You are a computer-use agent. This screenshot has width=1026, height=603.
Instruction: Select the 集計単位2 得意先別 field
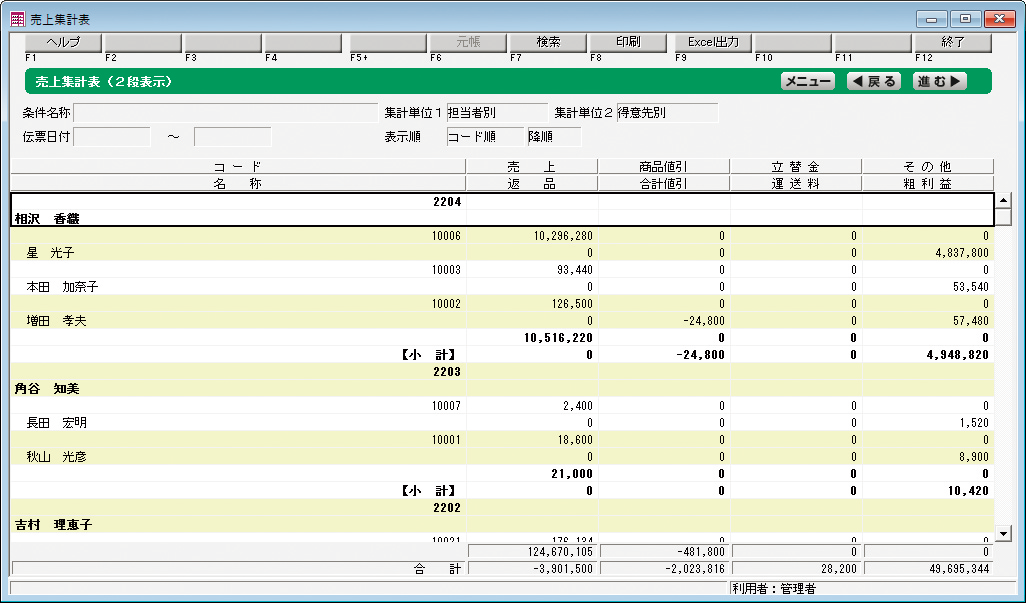pyautogui.click(x=667, y=113)
